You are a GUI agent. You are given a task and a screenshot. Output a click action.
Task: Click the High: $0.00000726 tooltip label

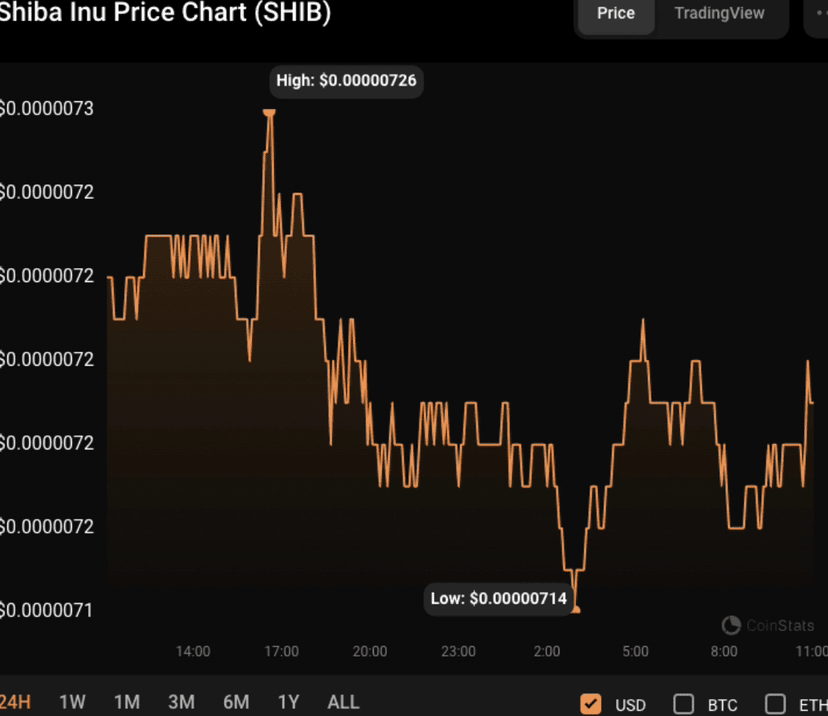click(346, 81)
